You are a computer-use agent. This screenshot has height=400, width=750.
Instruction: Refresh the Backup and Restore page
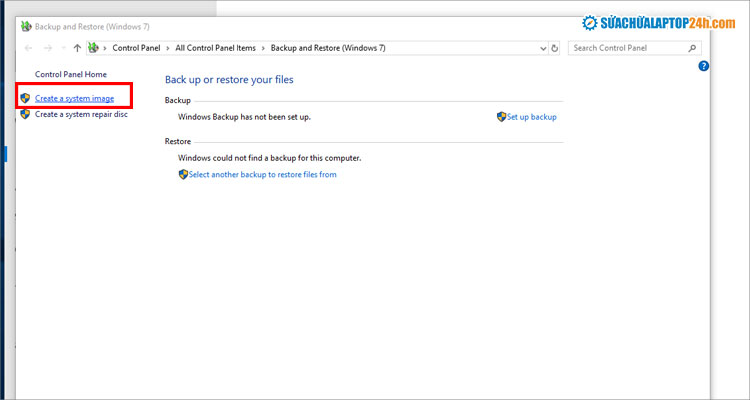(555, 48)
